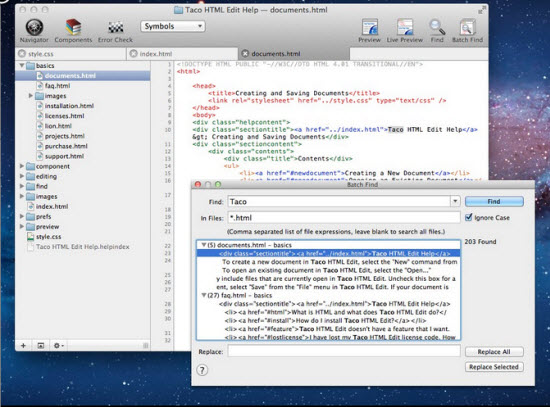The height and width of the screenshot is (407, 550).
Task: Click the add (+) button in sidebar footer
Action: point(23,346)
